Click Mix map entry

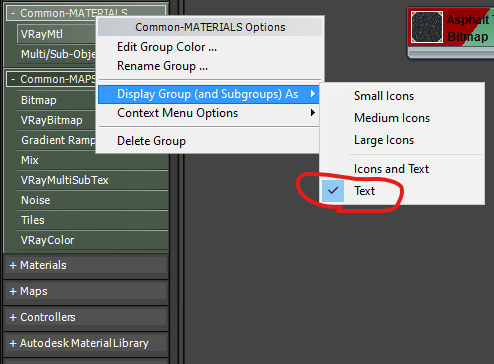tap(92, 160)
